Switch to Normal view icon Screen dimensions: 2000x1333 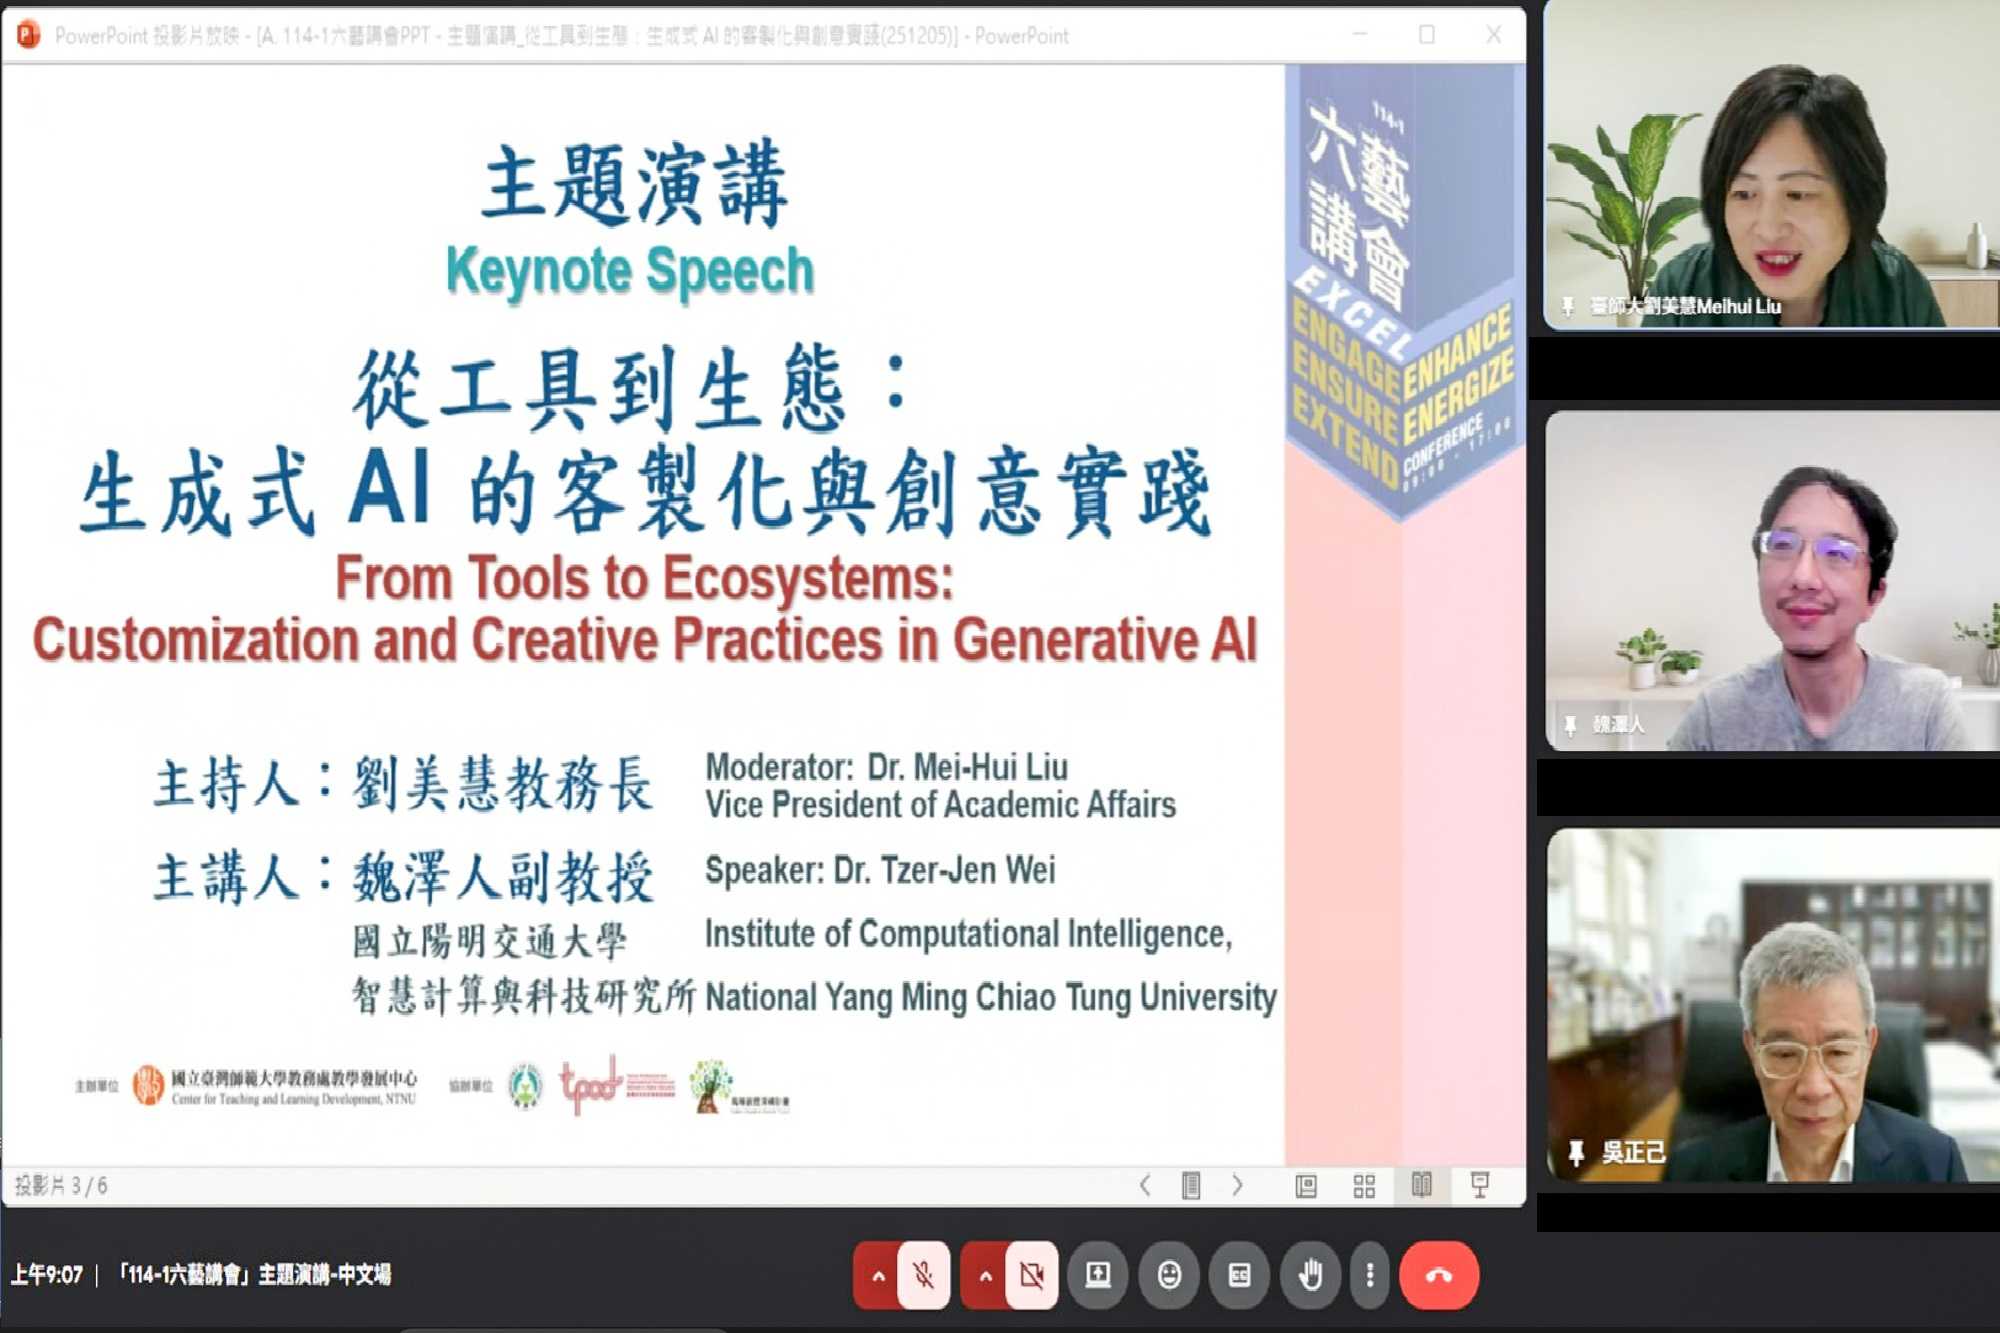coord(1305,1186)
